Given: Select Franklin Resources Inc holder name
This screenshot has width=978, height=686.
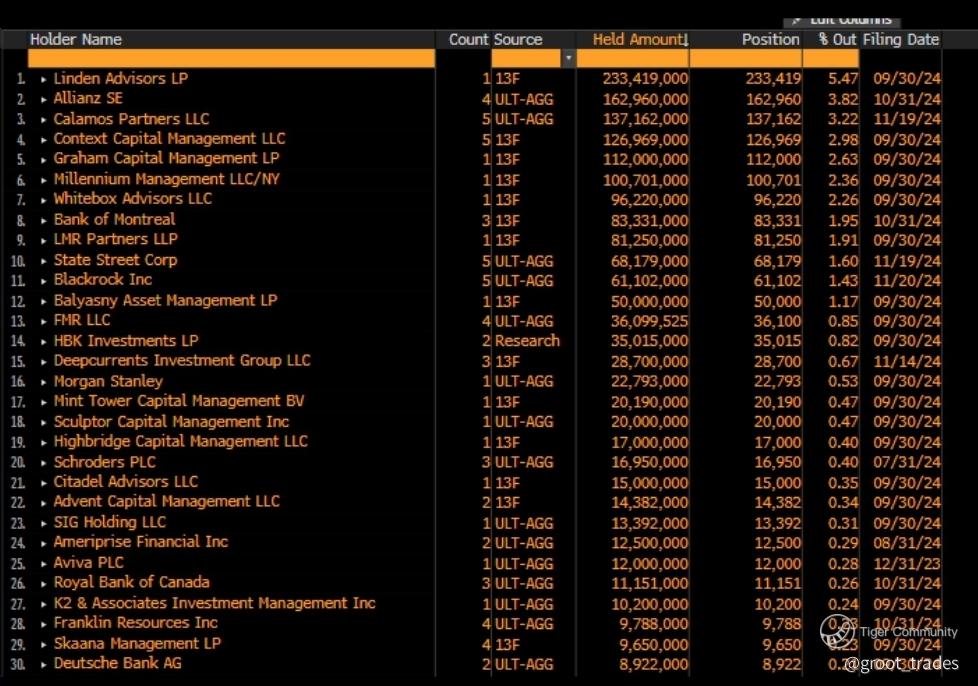Looking at the screenshot, I should click(135, 623).
